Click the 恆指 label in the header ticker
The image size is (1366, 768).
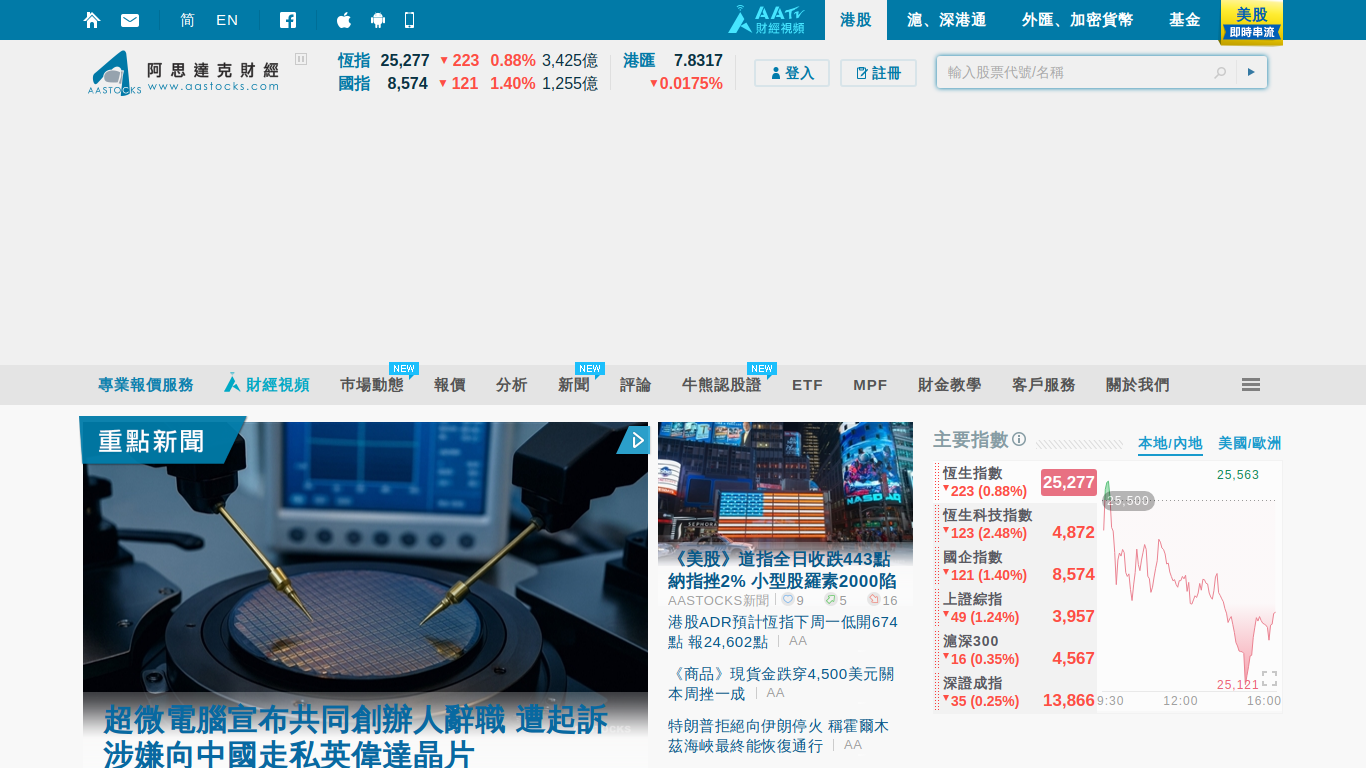click(x=354, y=60)
